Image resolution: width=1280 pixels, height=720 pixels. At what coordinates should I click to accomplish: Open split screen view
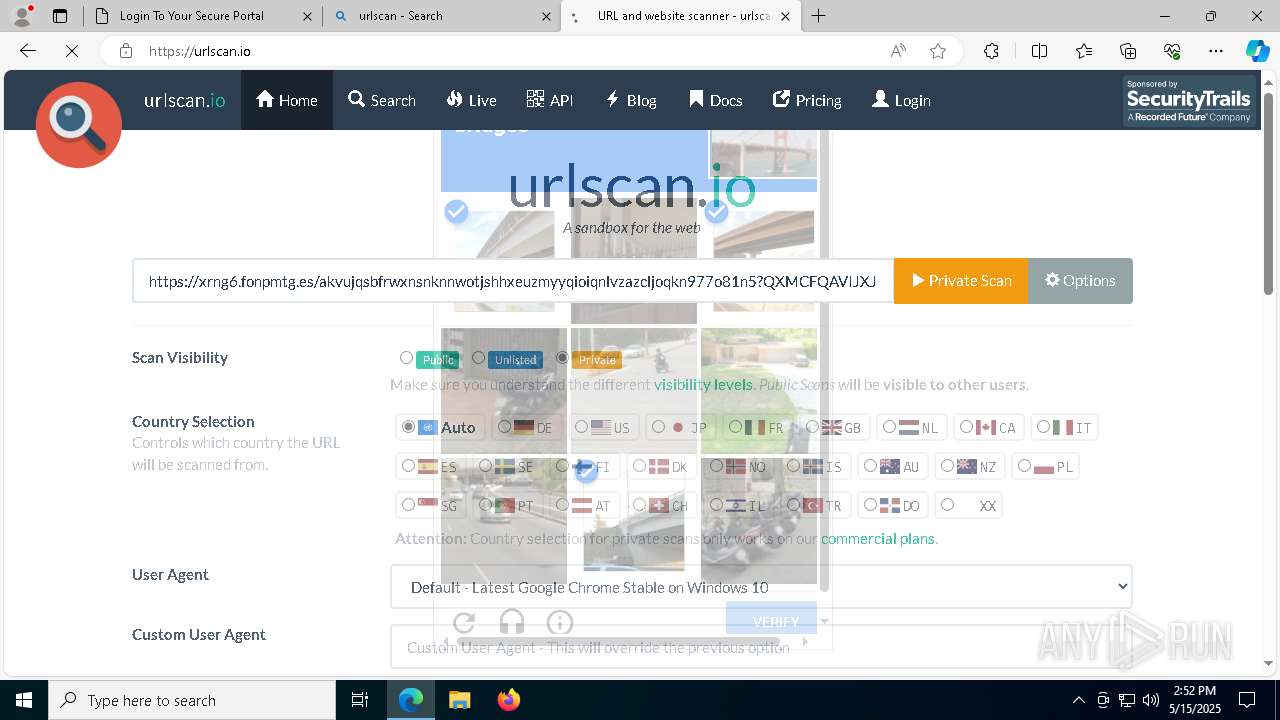tap(1039, 51)
